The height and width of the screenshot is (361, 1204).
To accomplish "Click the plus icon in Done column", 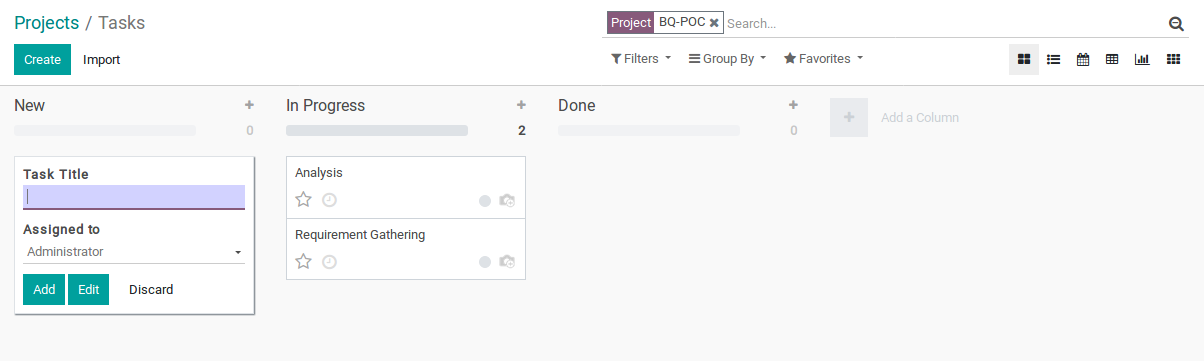I will coord(793,105).
